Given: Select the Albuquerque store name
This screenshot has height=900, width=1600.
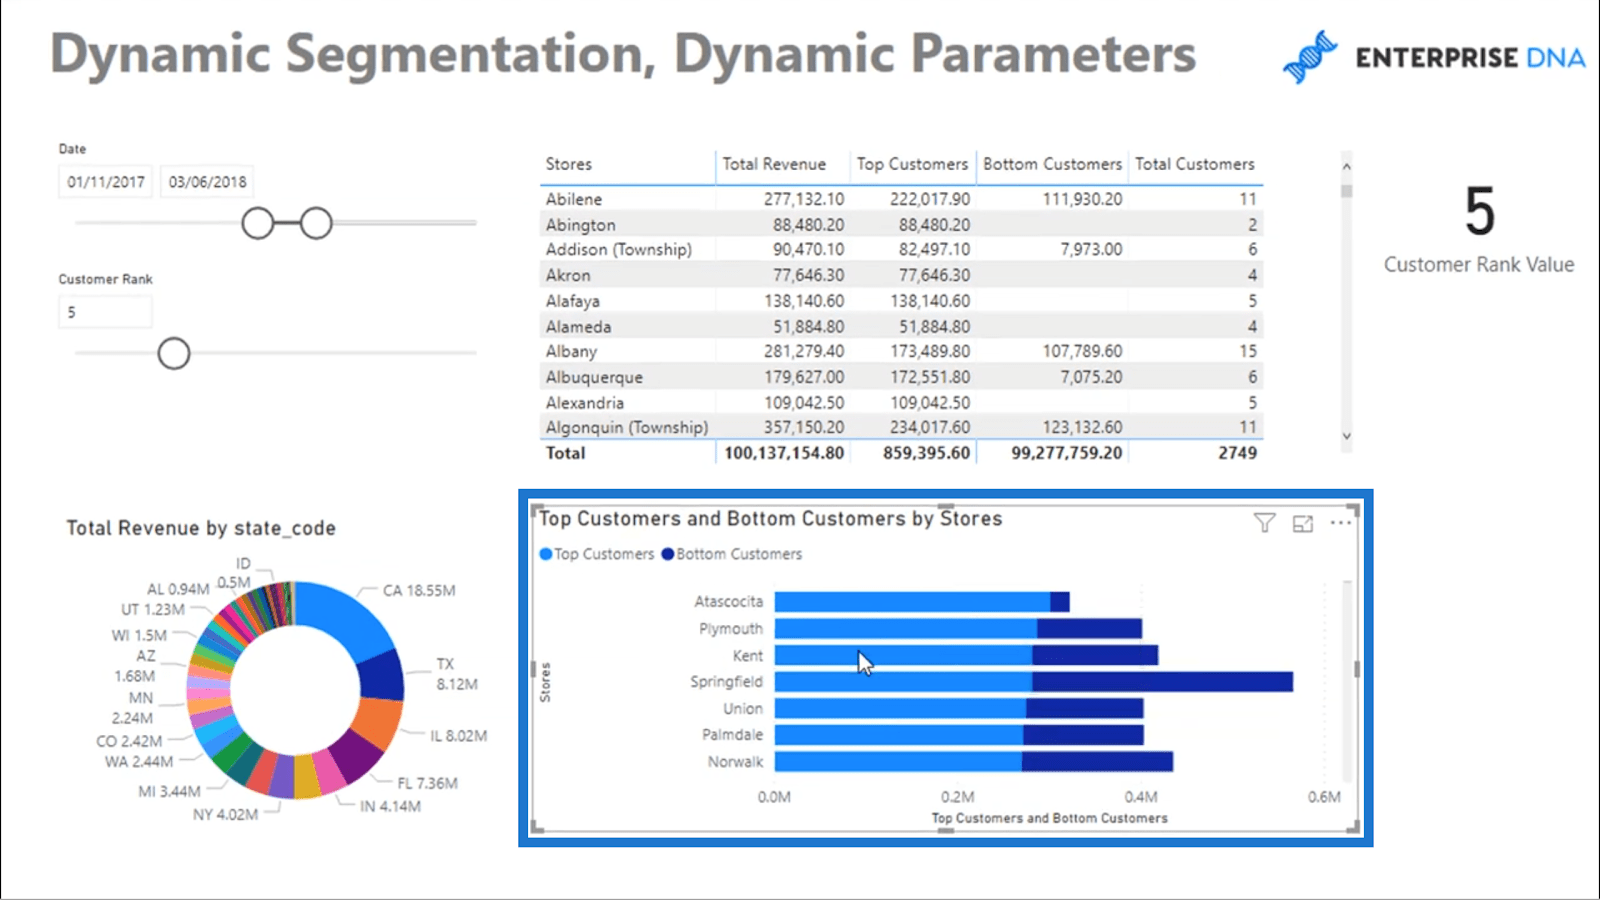Looking at the screenshot, I should tap(594, 378).
